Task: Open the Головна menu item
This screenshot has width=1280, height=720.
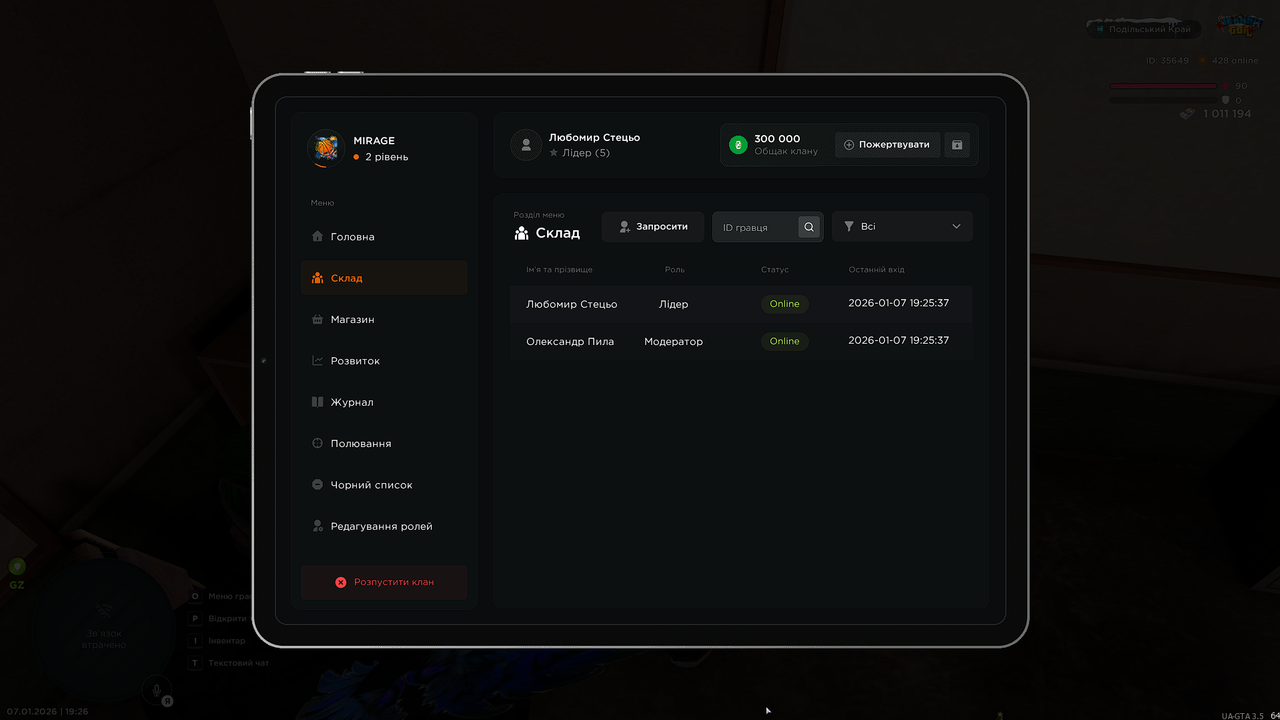Action: pyautogui.click(x=384, y=237)
